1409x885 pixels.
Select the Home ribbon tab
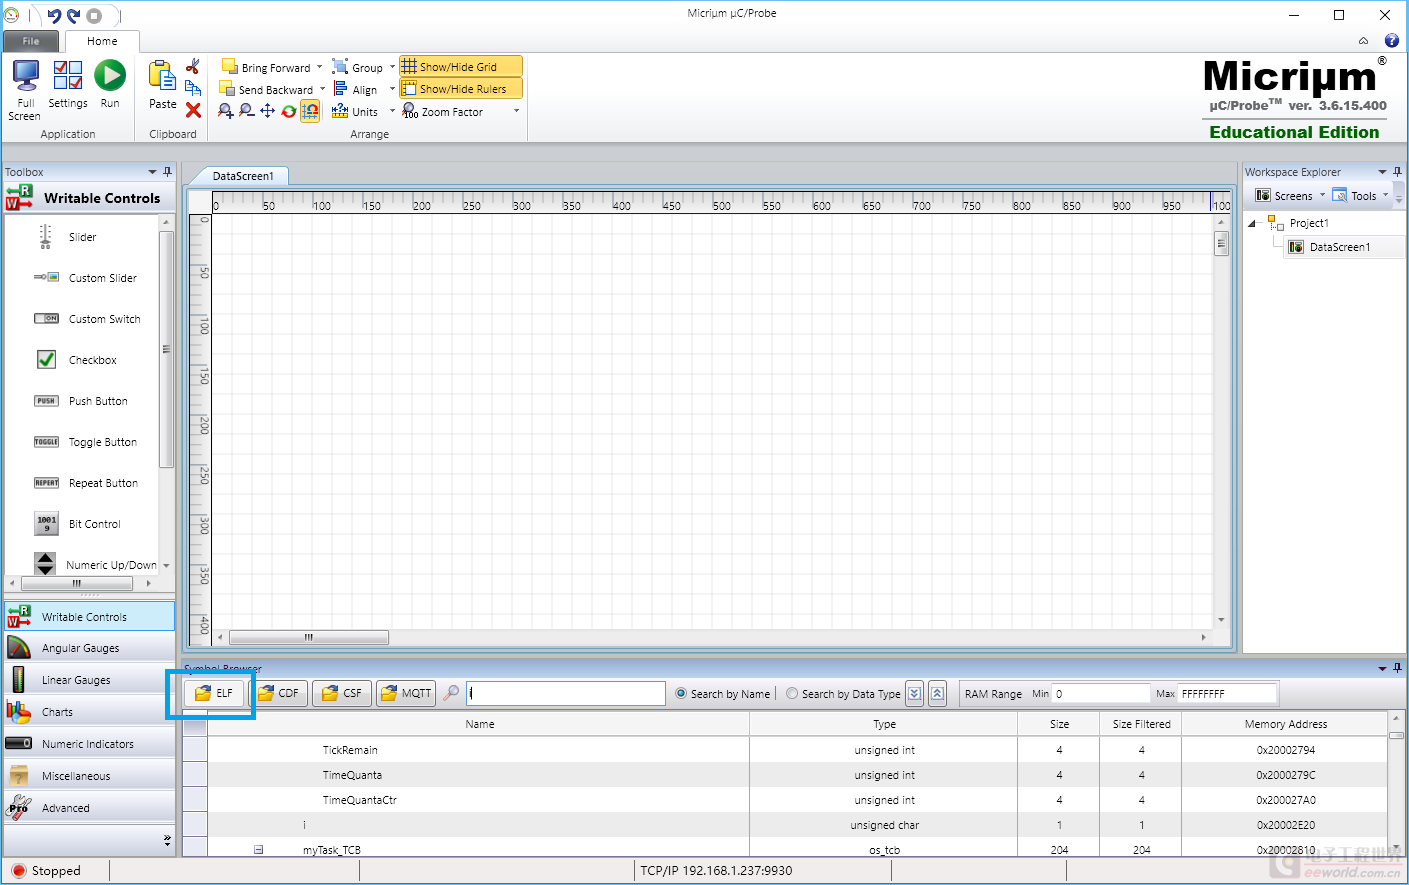pyautogui.click(x=102, y=41)
